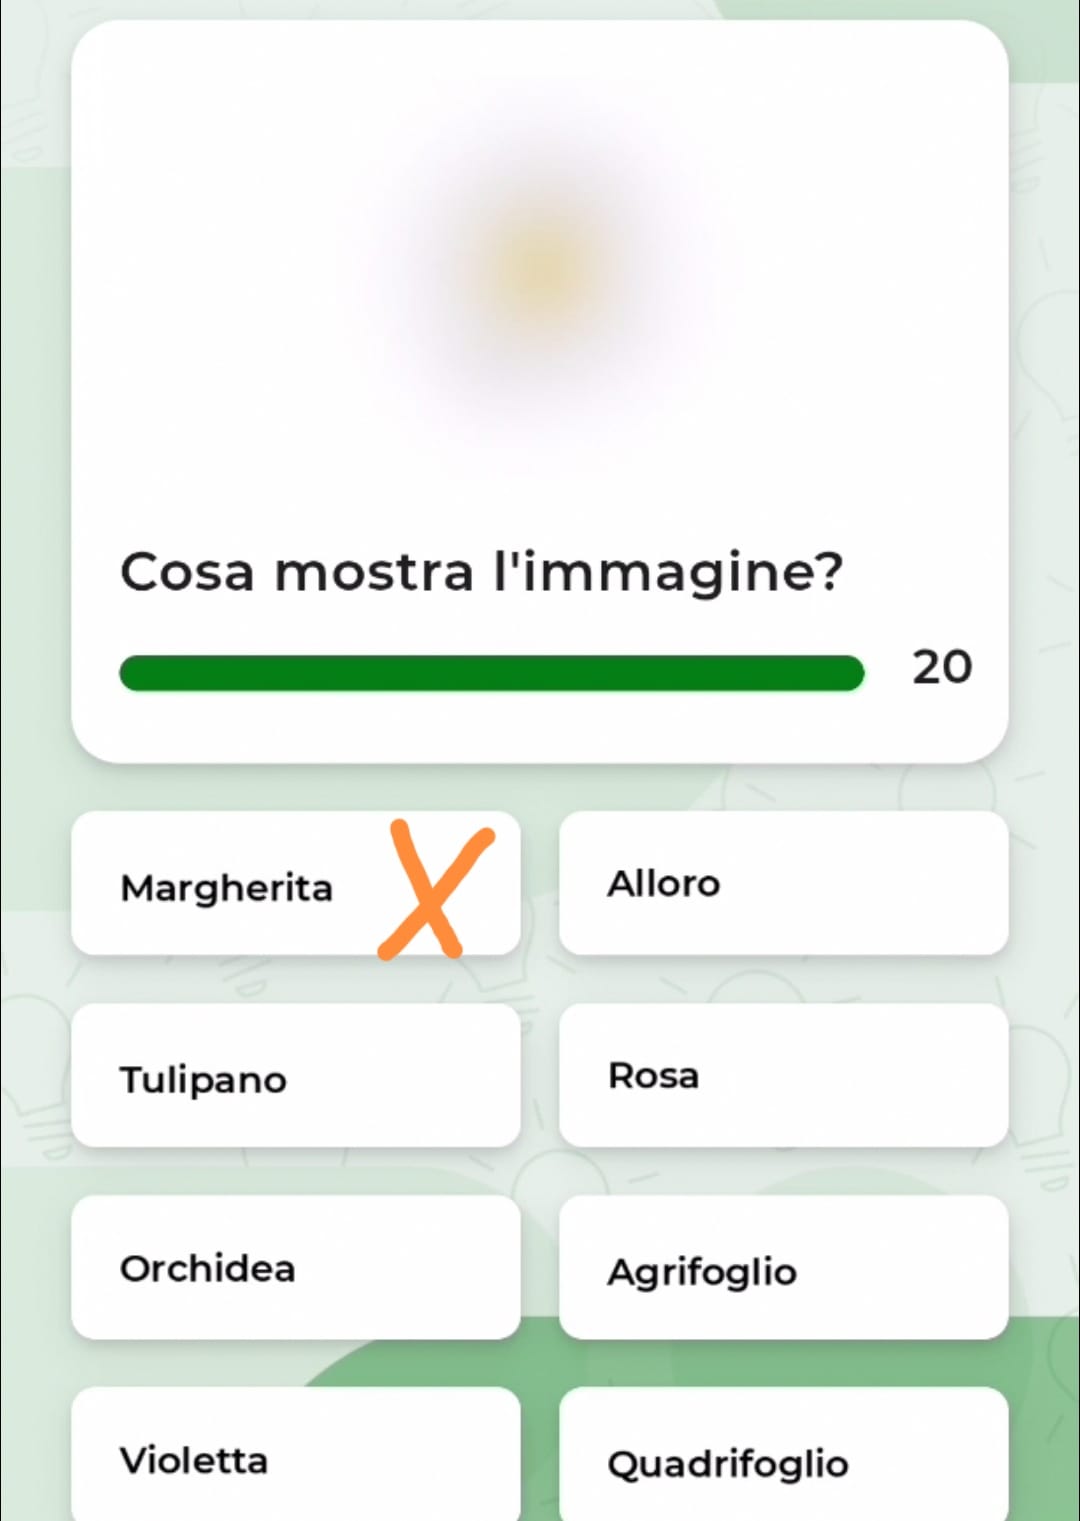Select the Alloro answer option
The image size is (1080, 1521).
[664, 884]
